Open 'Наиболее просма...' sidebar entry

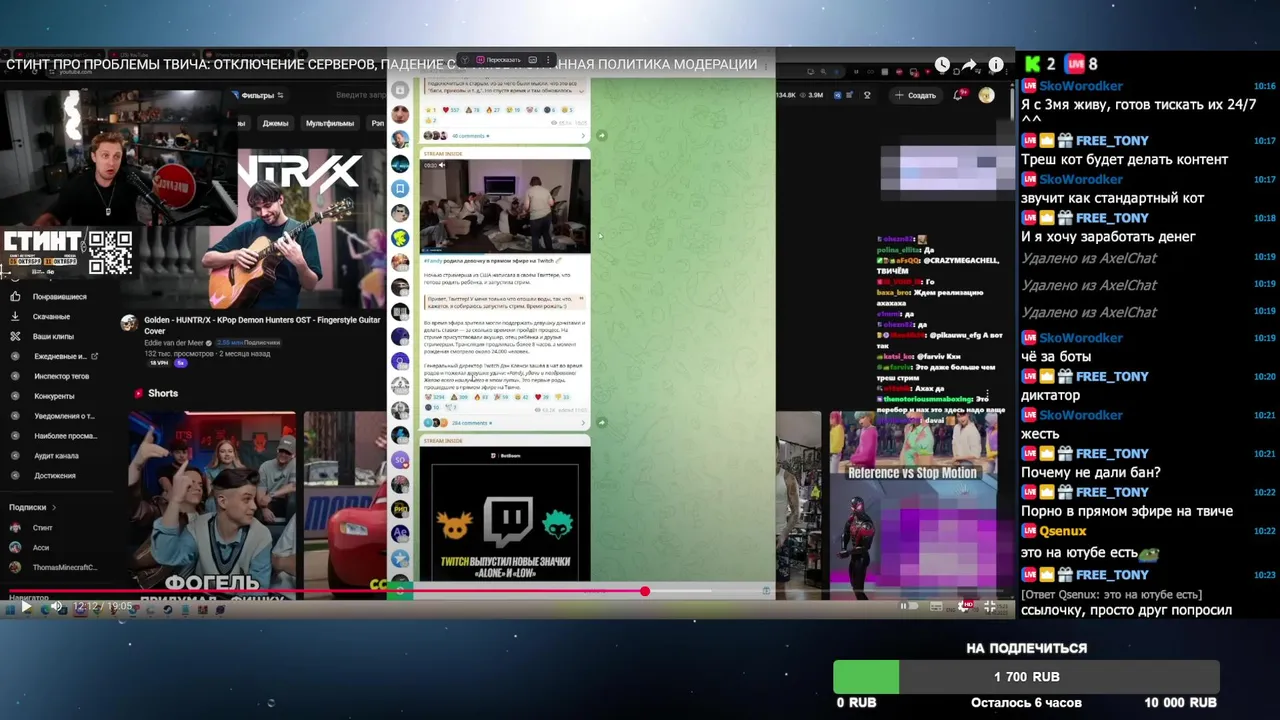point(65,436)
